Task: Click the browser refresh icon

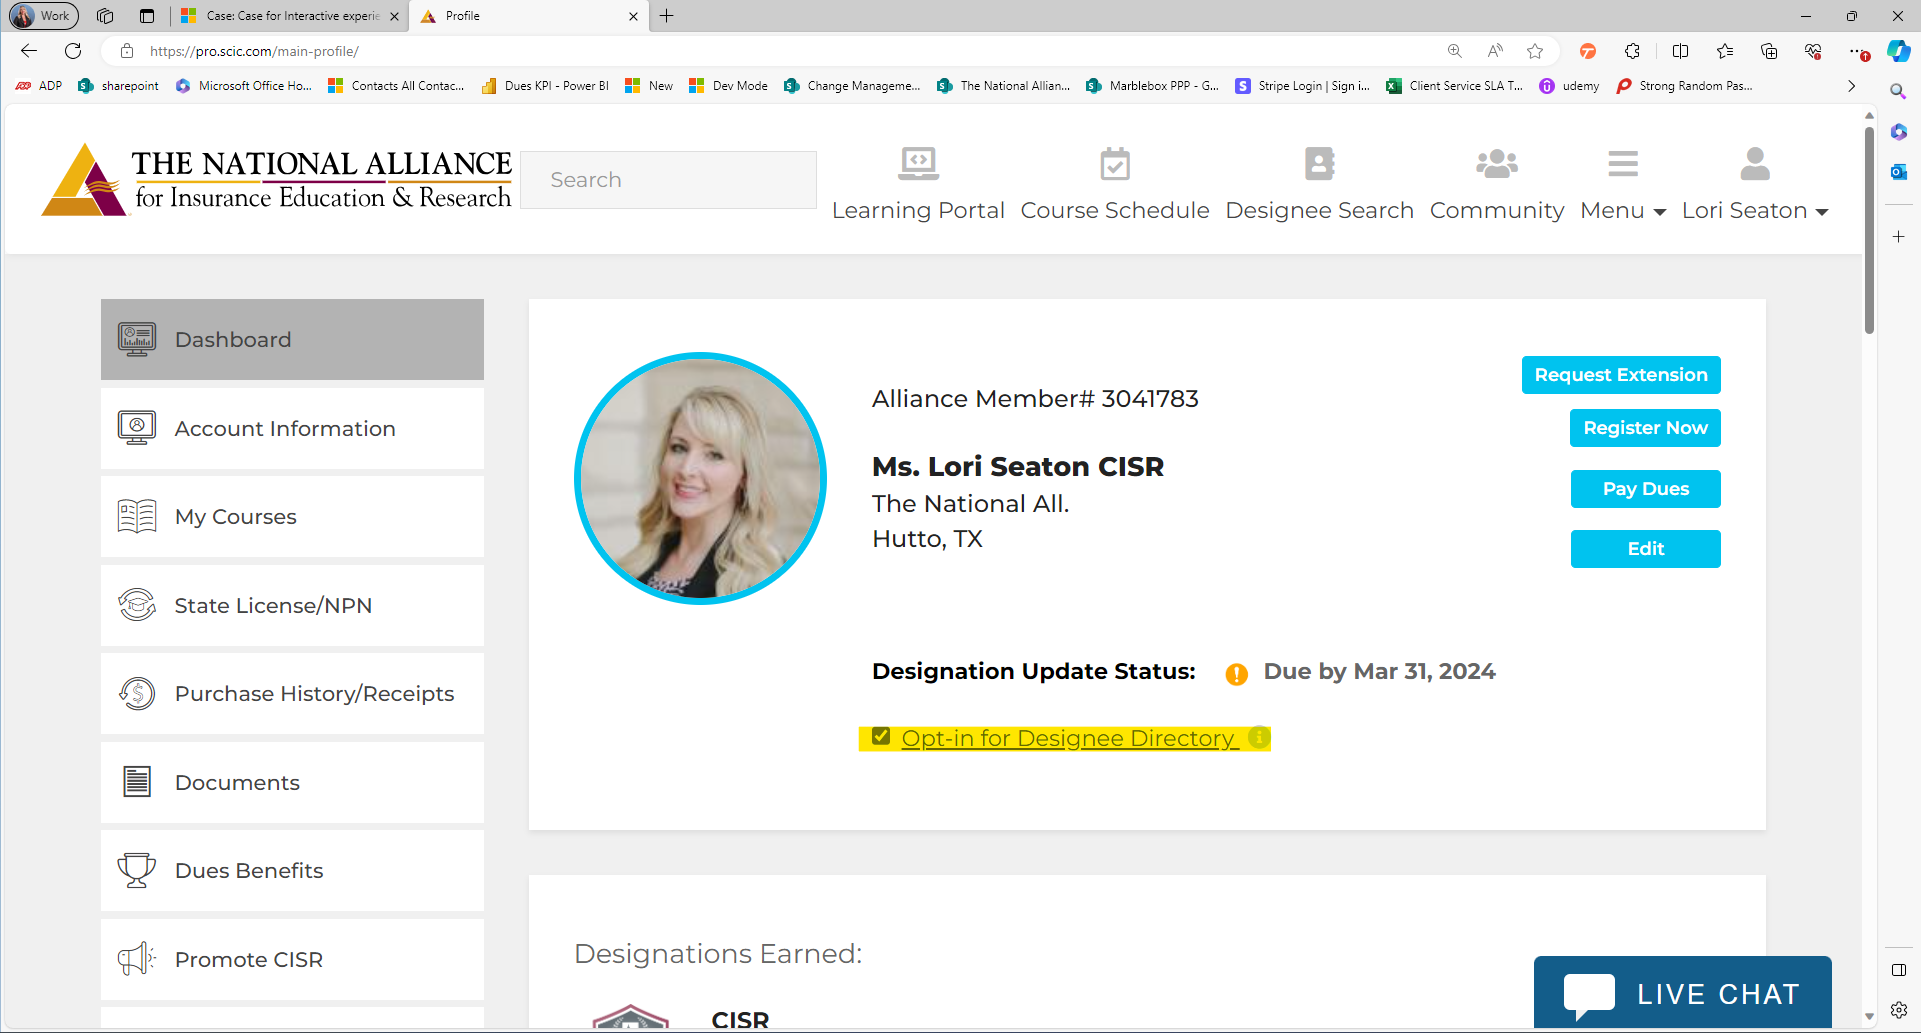Action: [73, 51]
